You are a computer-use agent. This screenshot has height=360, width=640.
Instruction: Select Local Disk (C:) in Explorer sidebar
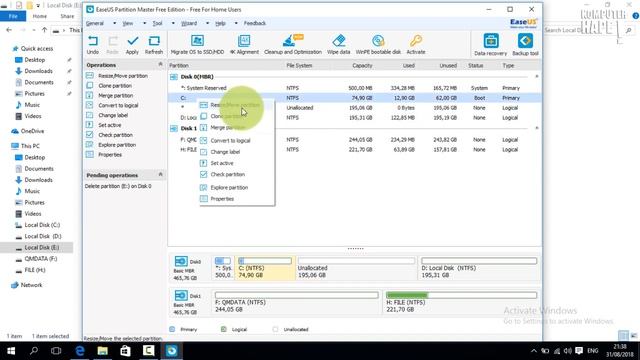[x=42, y=225]
